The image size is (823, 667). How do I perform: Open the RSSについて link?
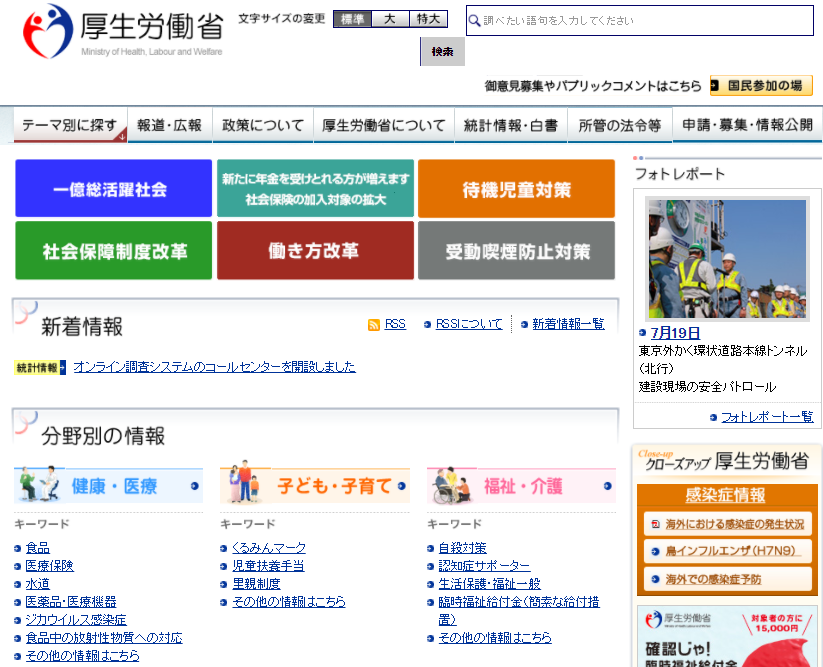pos(469,324)
